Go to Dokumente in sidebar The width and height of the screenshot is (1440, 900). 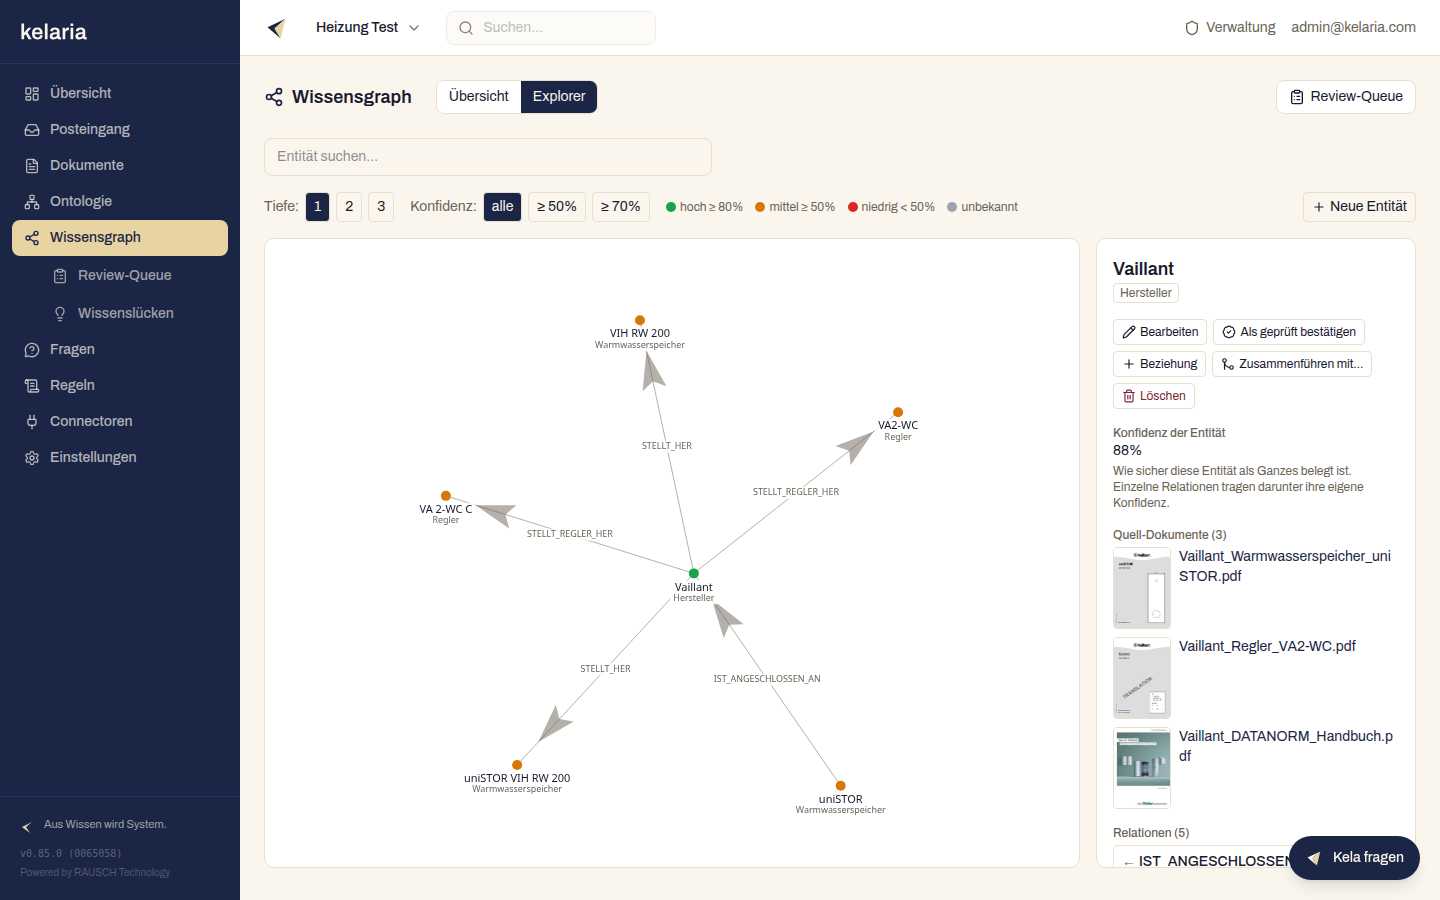(x=120, y=165)
